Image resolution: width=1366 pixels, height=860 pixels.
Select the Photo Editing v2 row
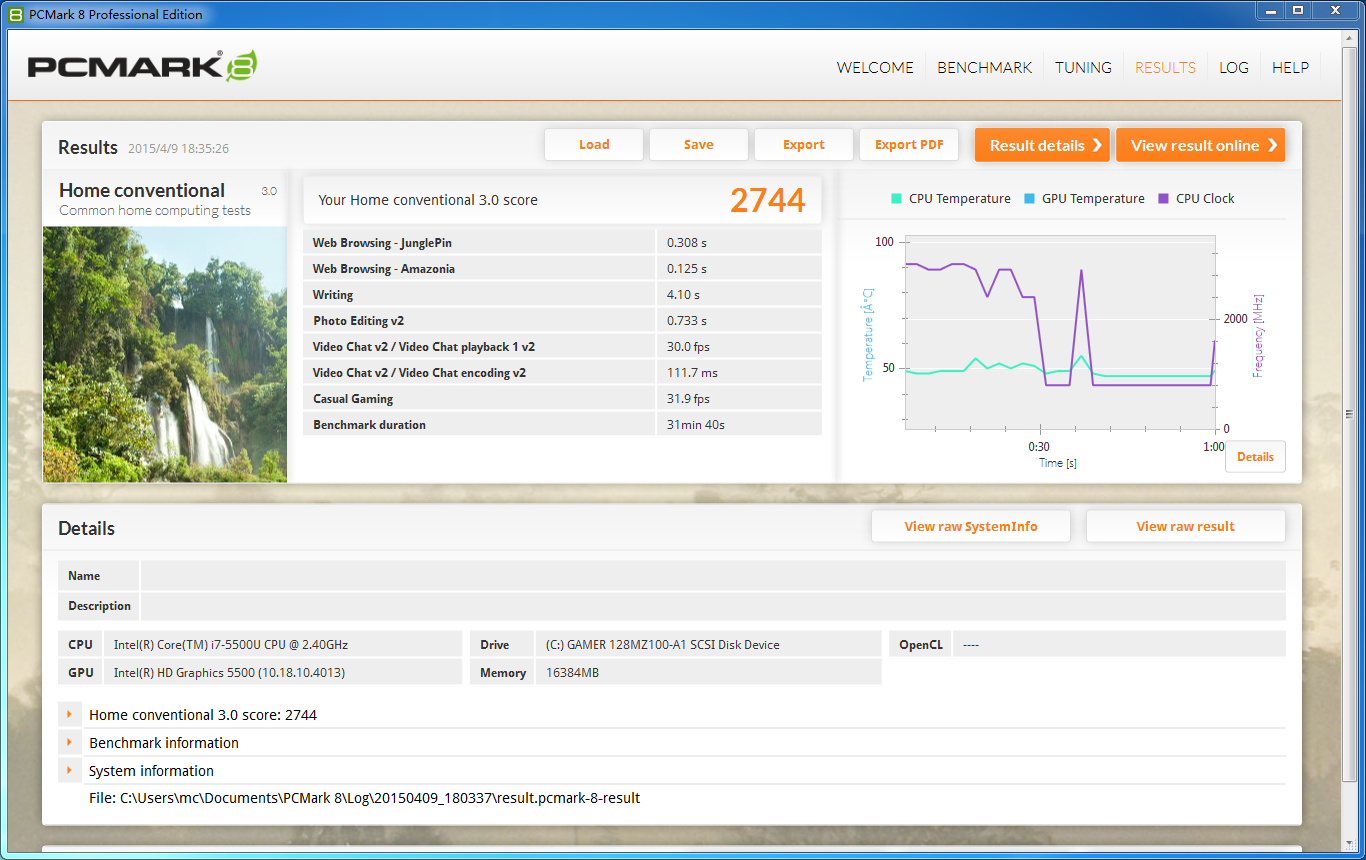click(x=562, y=320)
